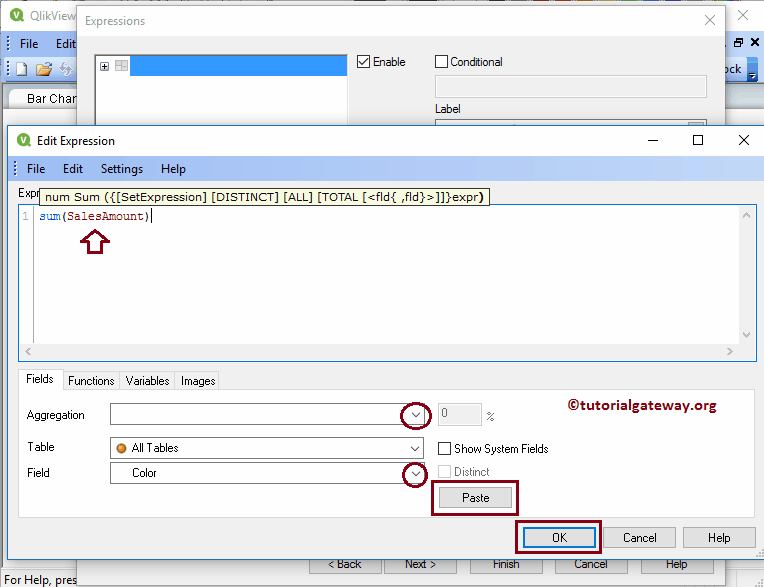Click the New document icon in QlikView toolbar

pyautogui.click(x=21, y=69)
